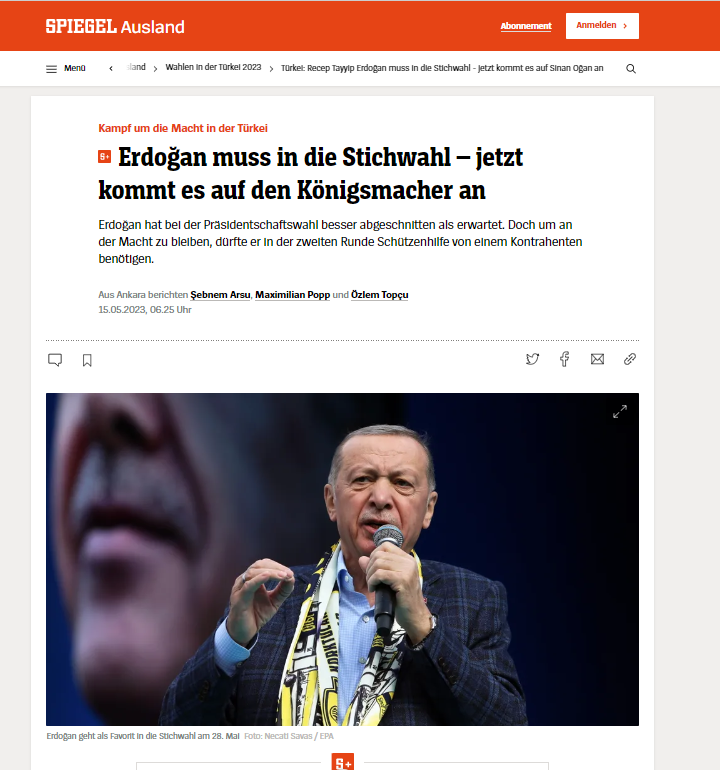Image resolution: width=720 pixels, height=770 pixels.
Task: Share the article on Facebook
Action: pos(565,359)
